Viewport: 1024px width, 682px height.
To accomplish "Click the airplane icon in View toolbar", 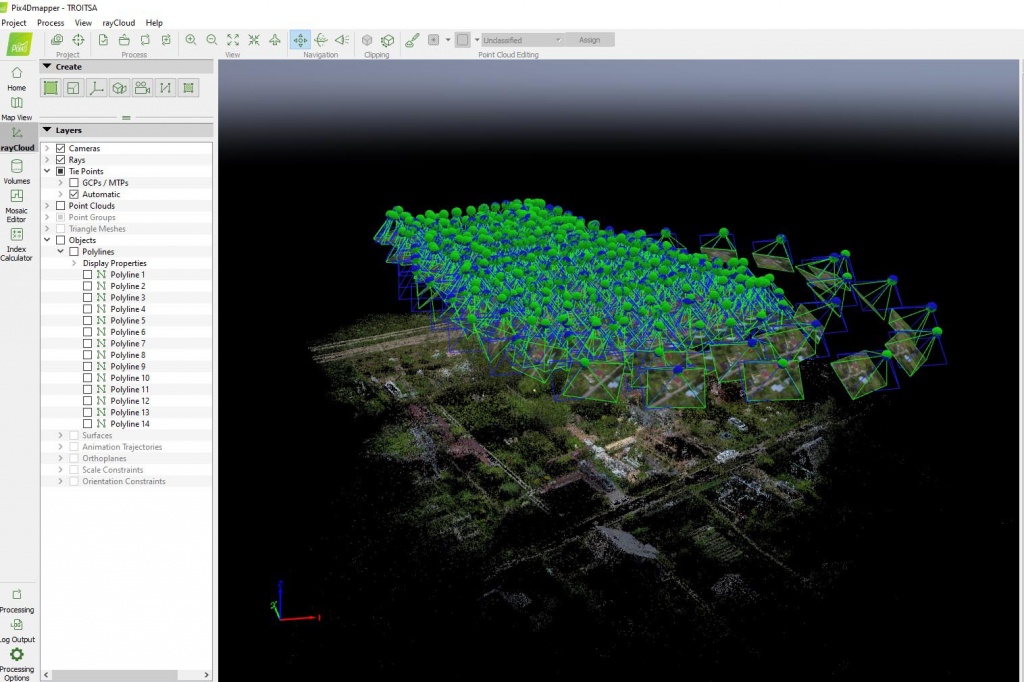I will pos(275,40).
